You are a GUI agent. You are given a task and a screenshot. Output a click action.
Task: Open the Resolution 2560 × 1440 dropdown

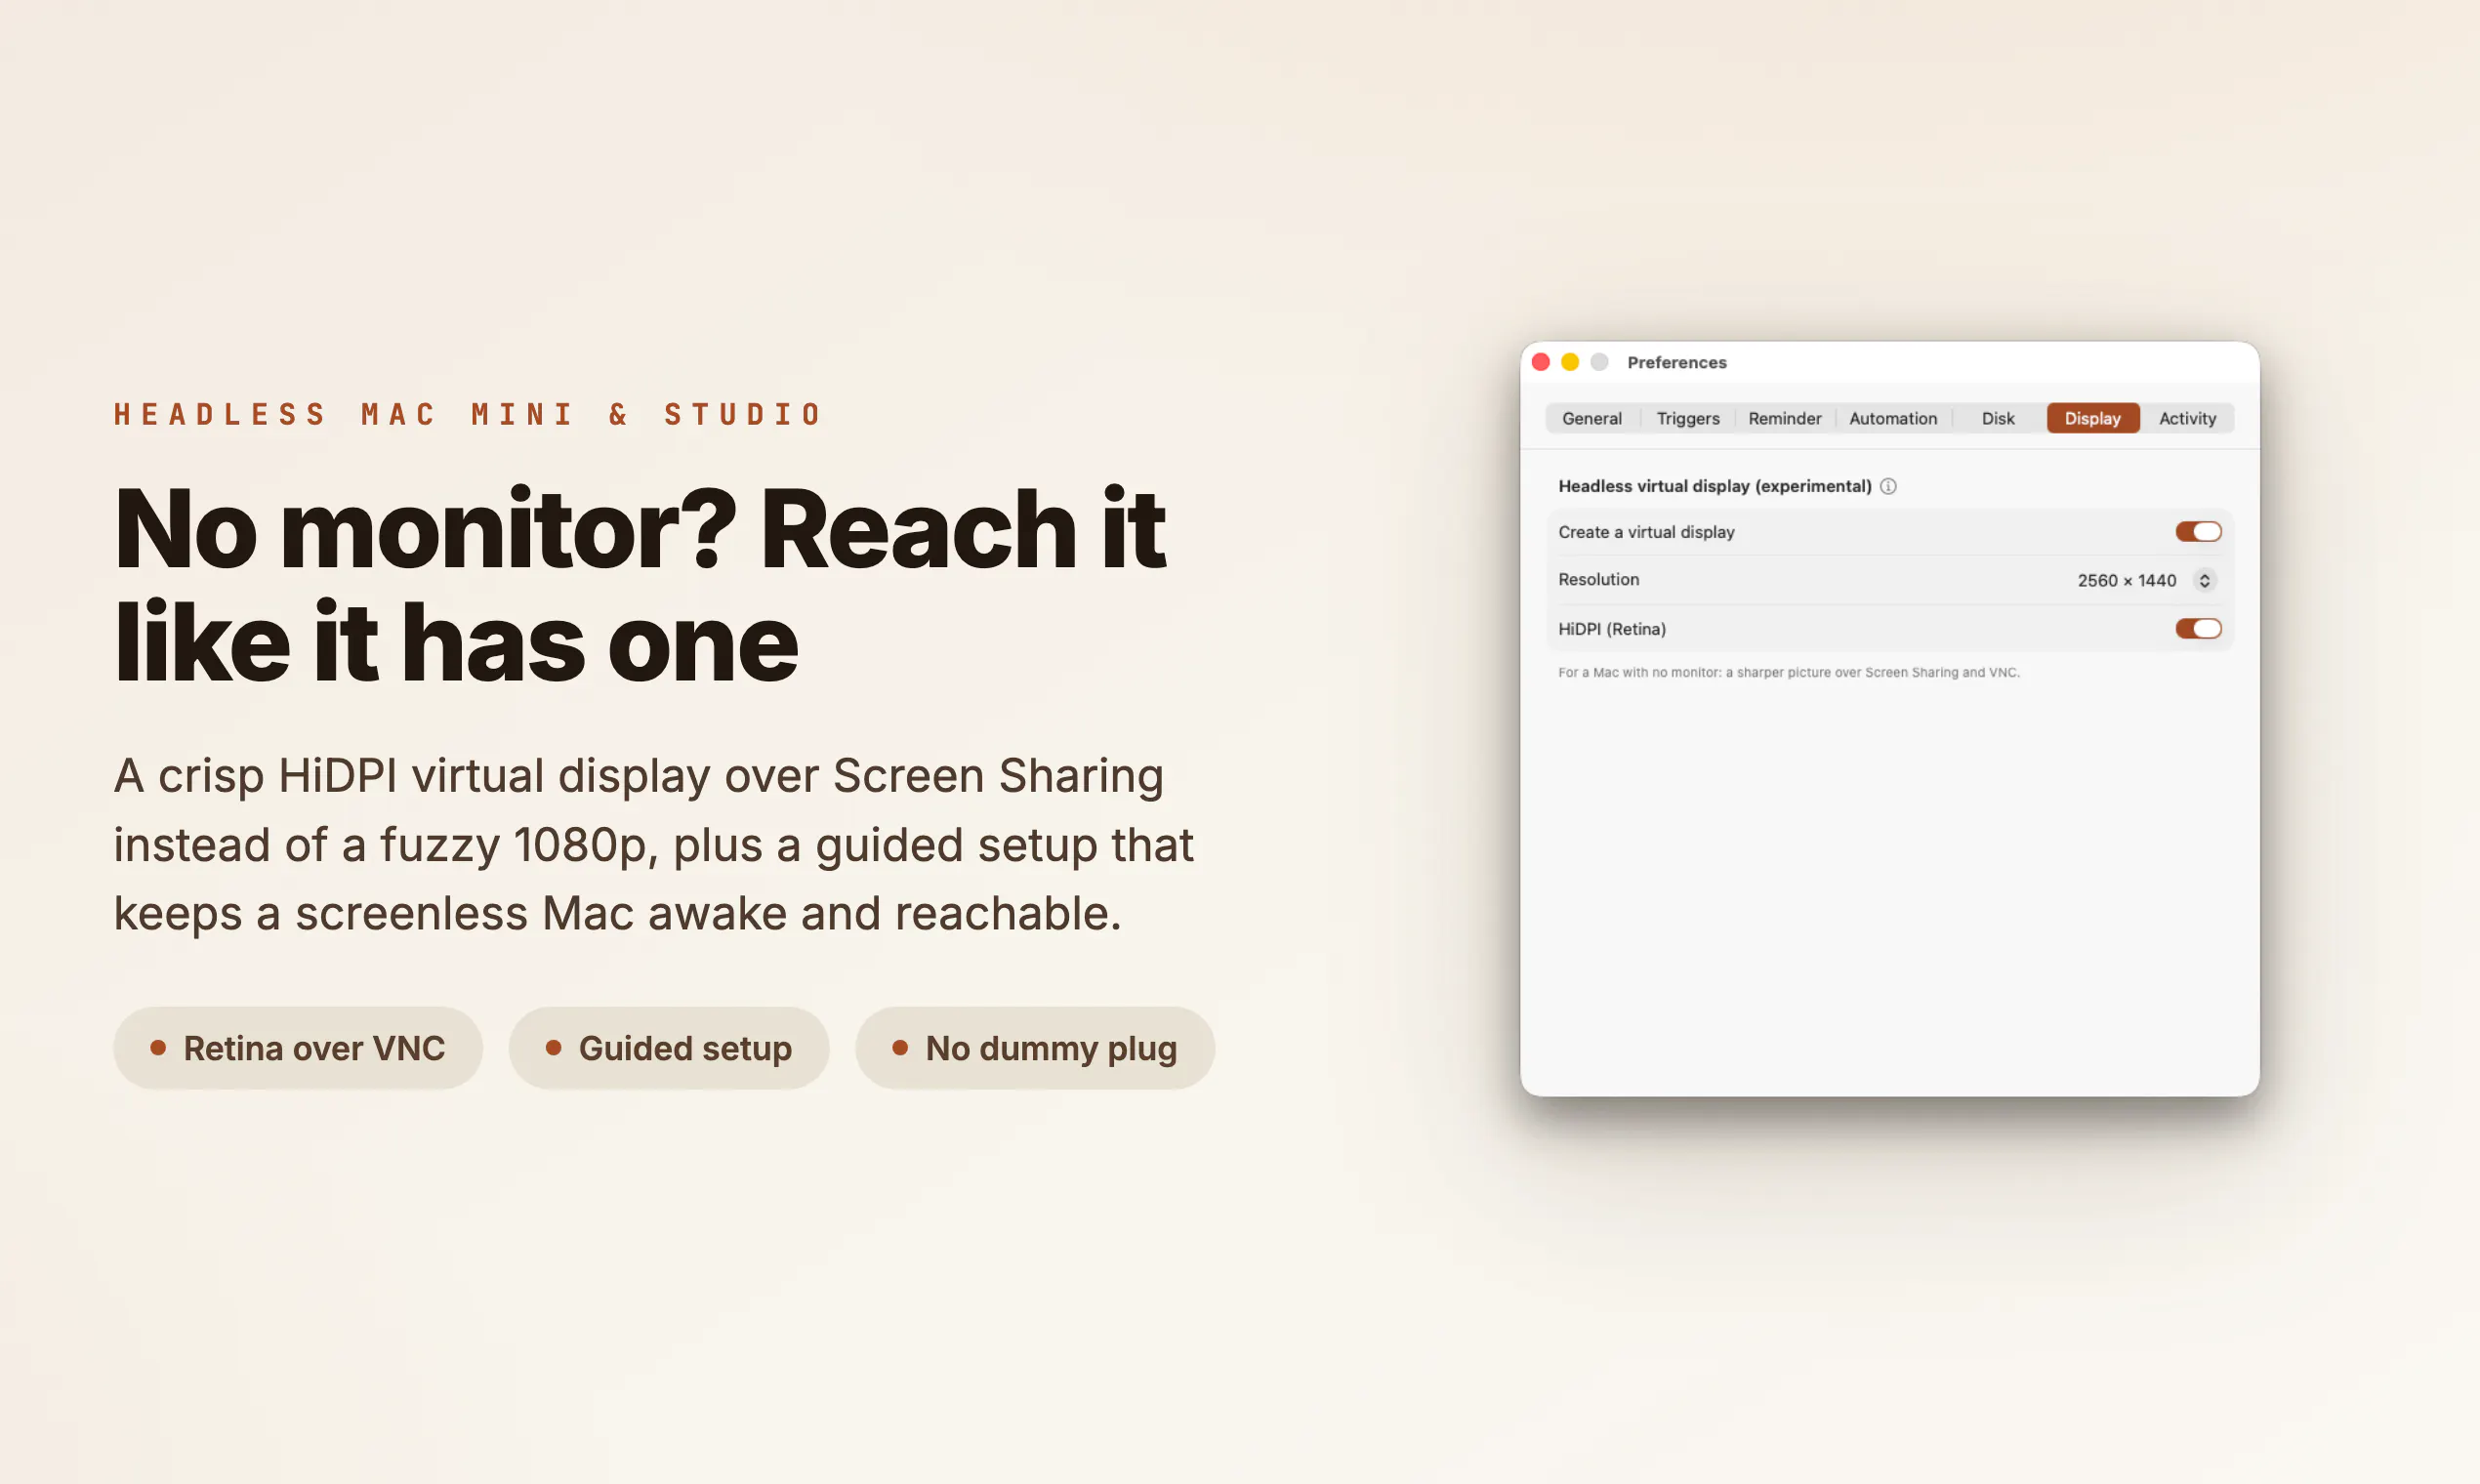(2146, 580)
